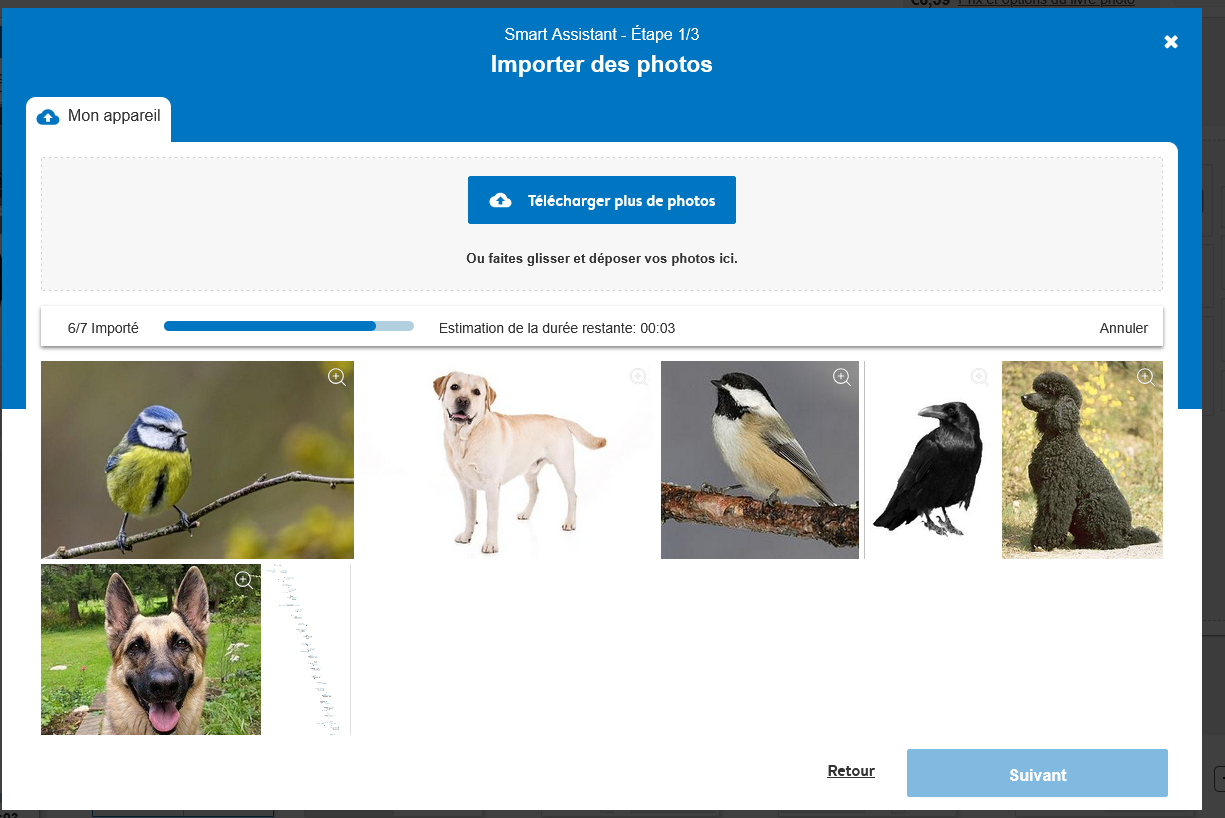Click Télécharger plus de photos button
The height and width of the screenshot is (818, 1225).
[x=602, y=201]
